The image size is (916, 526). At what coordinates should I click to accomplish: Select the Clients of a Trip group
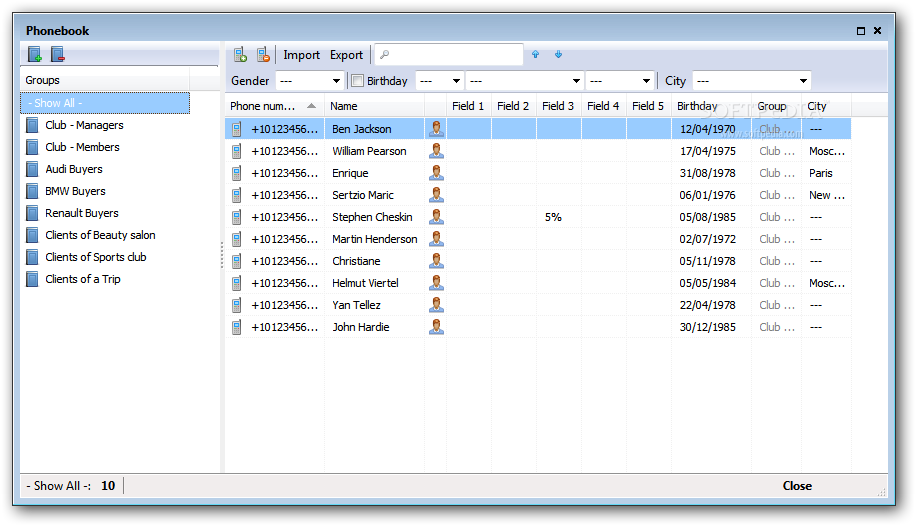click(x=83, y=279)
